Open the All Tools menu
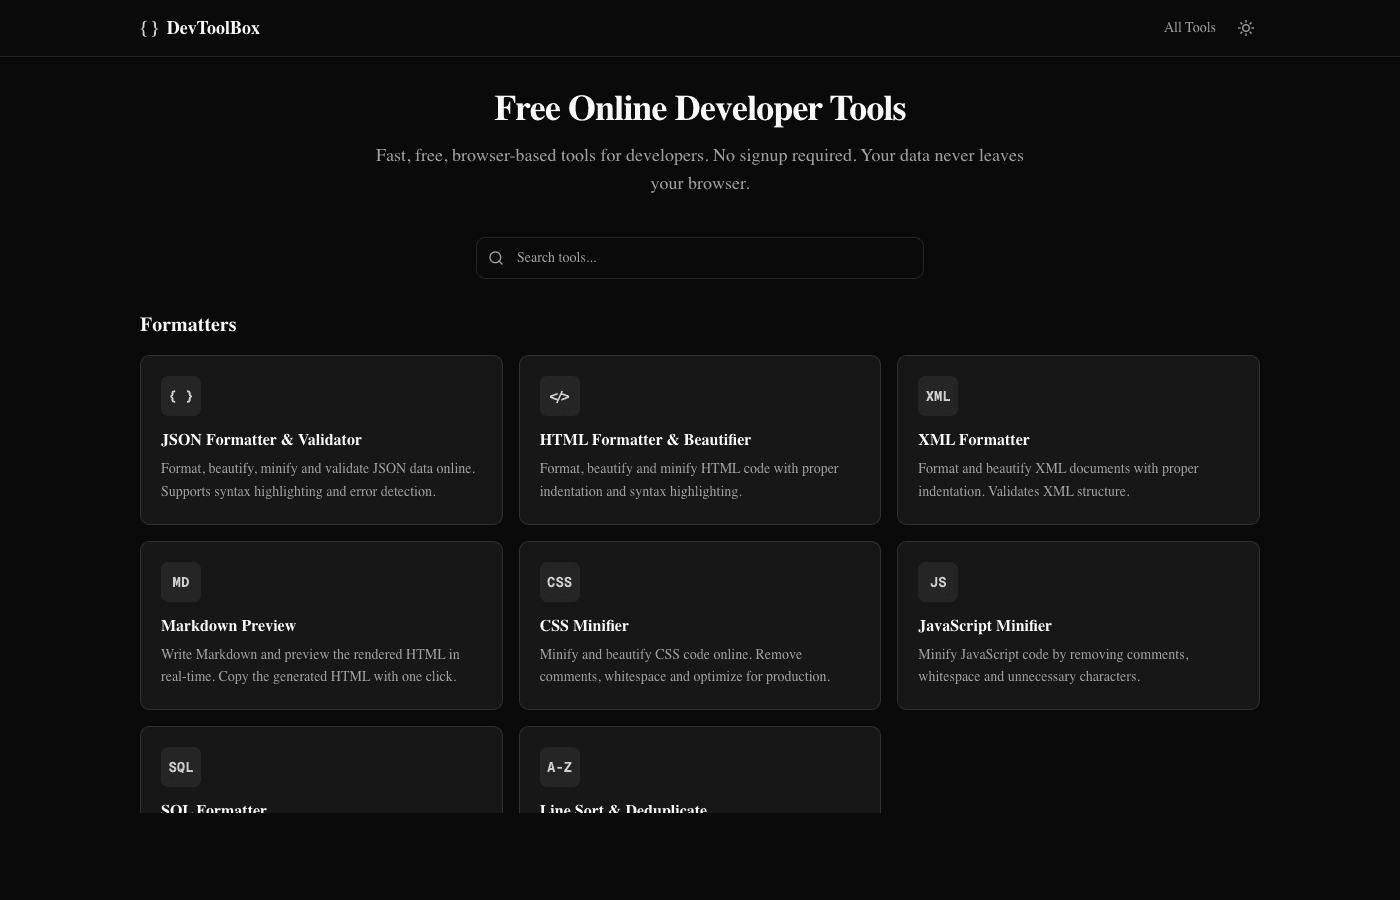Screen dimensions: 1400x900 [1189, 28]
